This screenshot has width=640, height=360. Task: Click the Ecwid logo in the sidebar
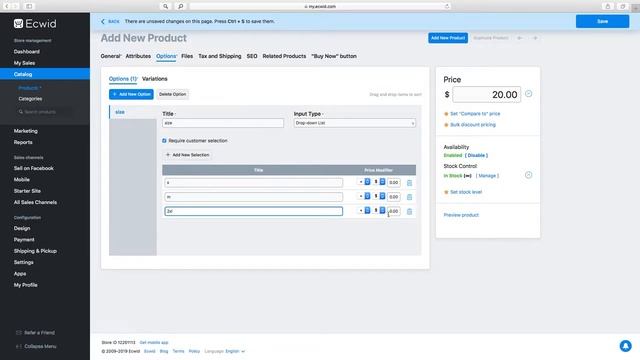pos(35,24)
